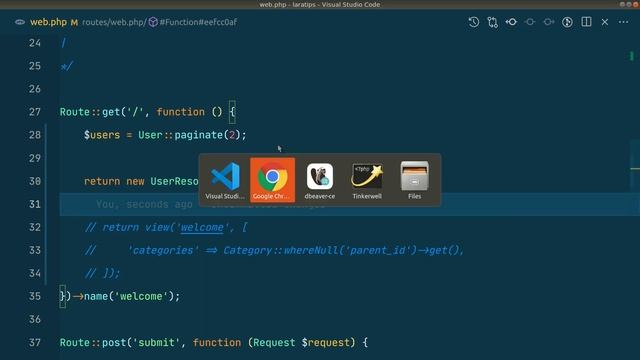Click the compare changes git icon
640x360 pixels.
[x=492, y=22]
